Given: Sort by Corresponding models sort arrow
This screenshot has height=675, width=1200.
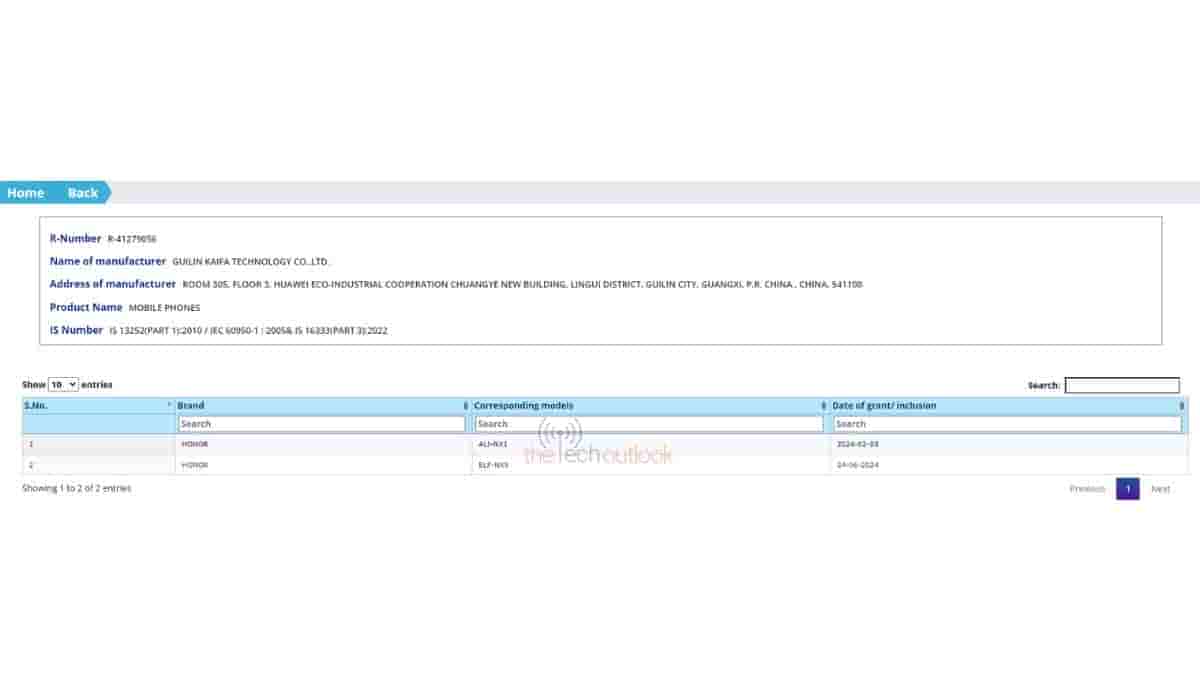Looking at the screenshot, I should pos(823,406).
